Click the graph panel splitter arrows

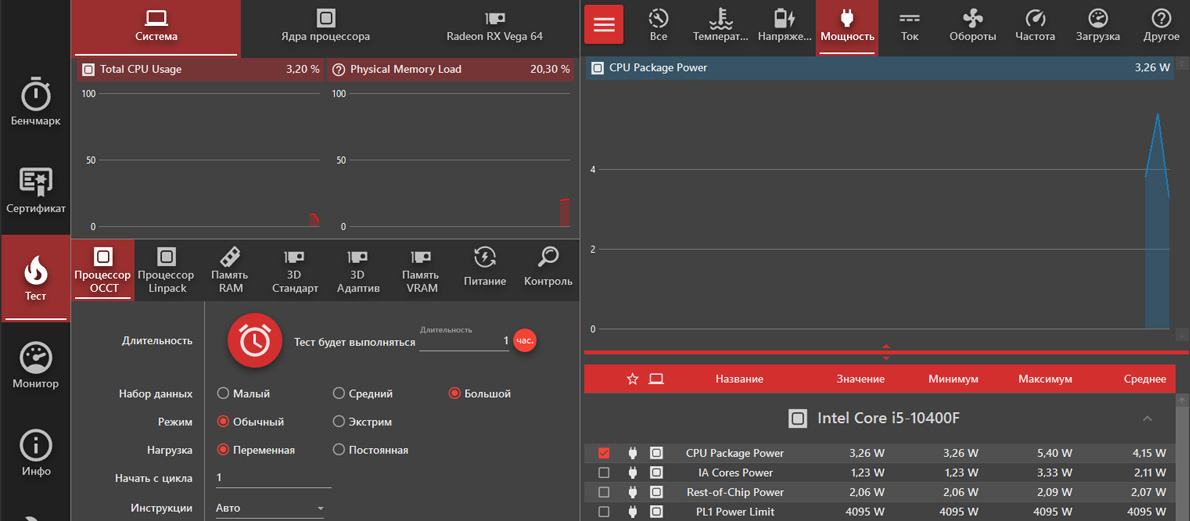(886, 352)
